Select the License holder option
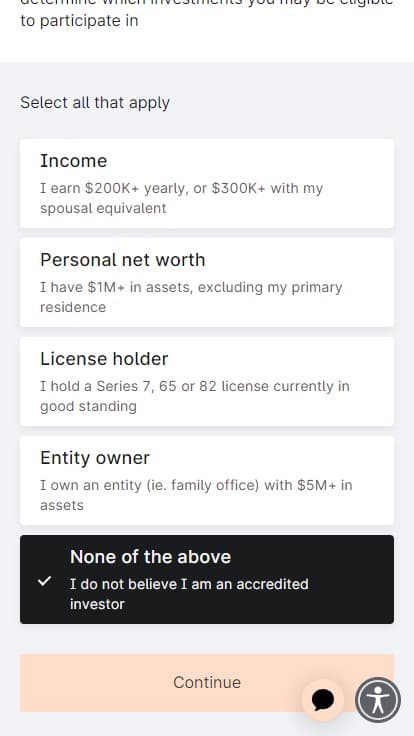 [207, 382]
